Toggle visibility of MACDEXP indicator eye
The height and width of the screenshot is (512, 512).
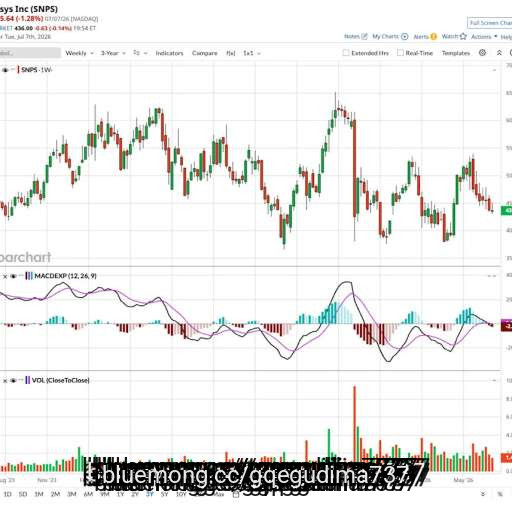[13, 276]
